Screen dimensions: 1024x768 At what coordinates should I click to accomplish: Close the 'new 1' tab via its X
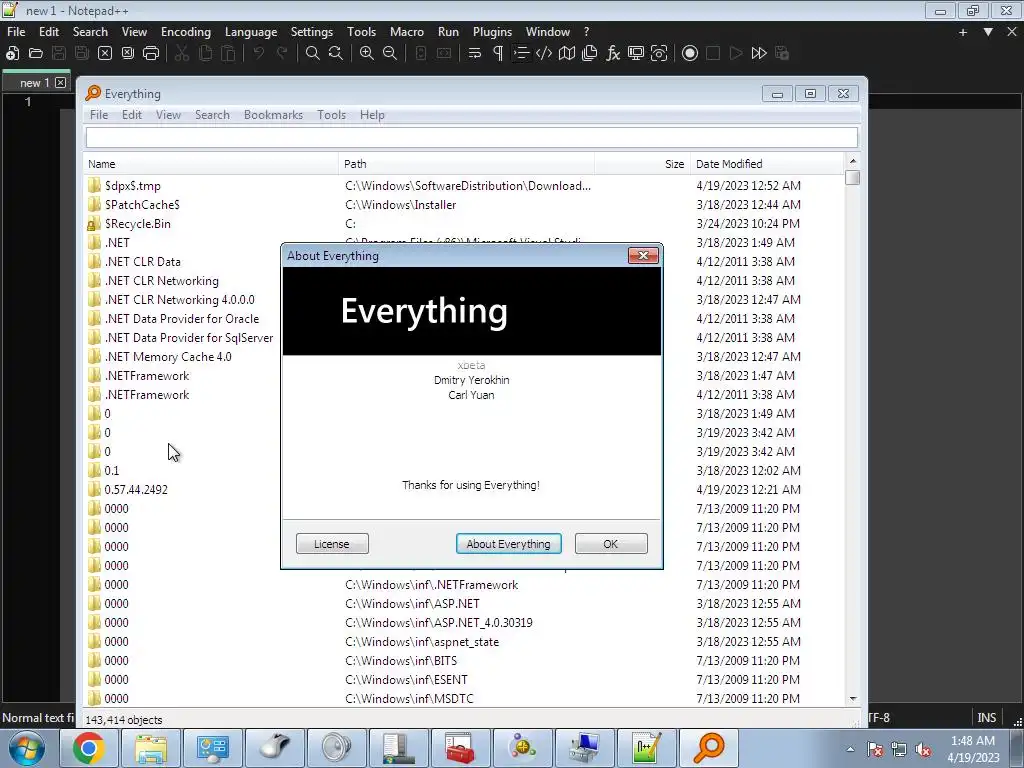tap(60, 82)
